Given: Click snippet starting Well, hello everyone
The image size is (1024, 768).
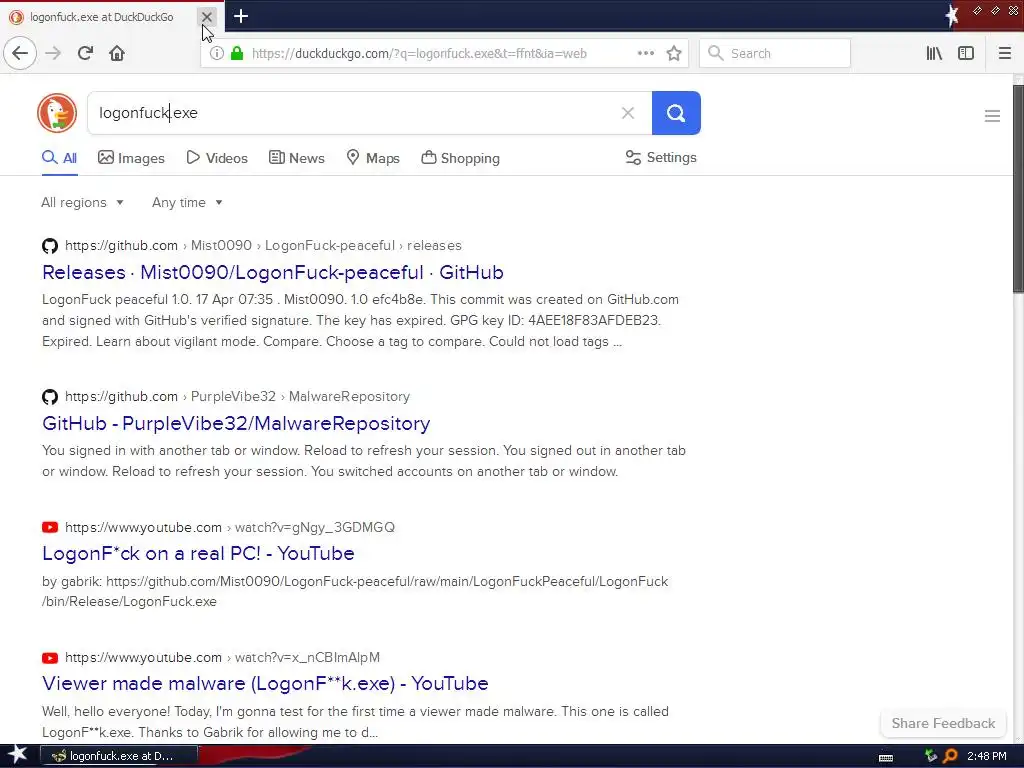Looking at the screenshot, I should (355, 722).
